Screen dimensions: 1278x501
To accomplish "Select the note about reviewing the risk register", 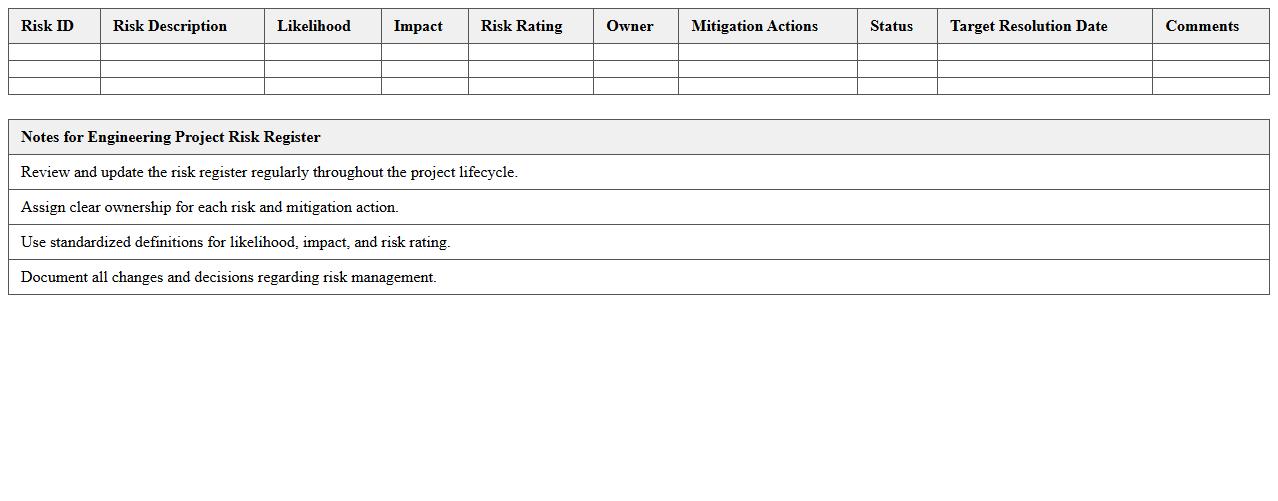I will pos(270,172).
